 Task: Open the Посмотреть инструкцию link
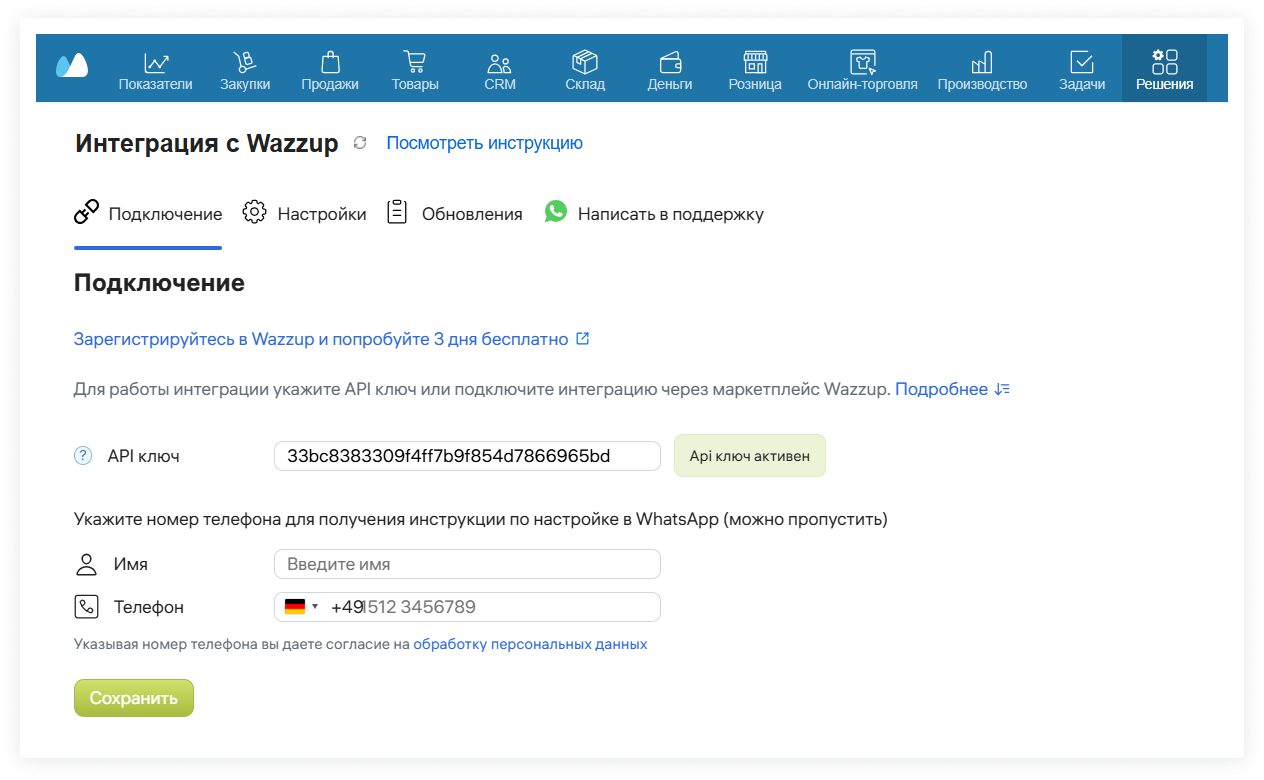click(485, 143)
